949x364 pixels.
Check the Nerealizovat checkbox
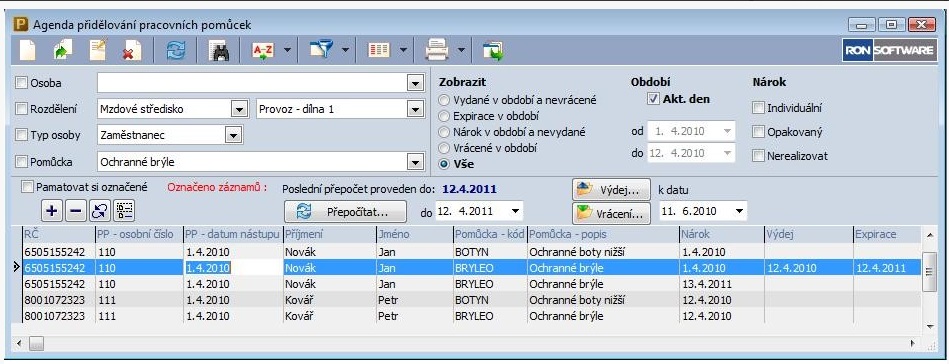[758, 156]
